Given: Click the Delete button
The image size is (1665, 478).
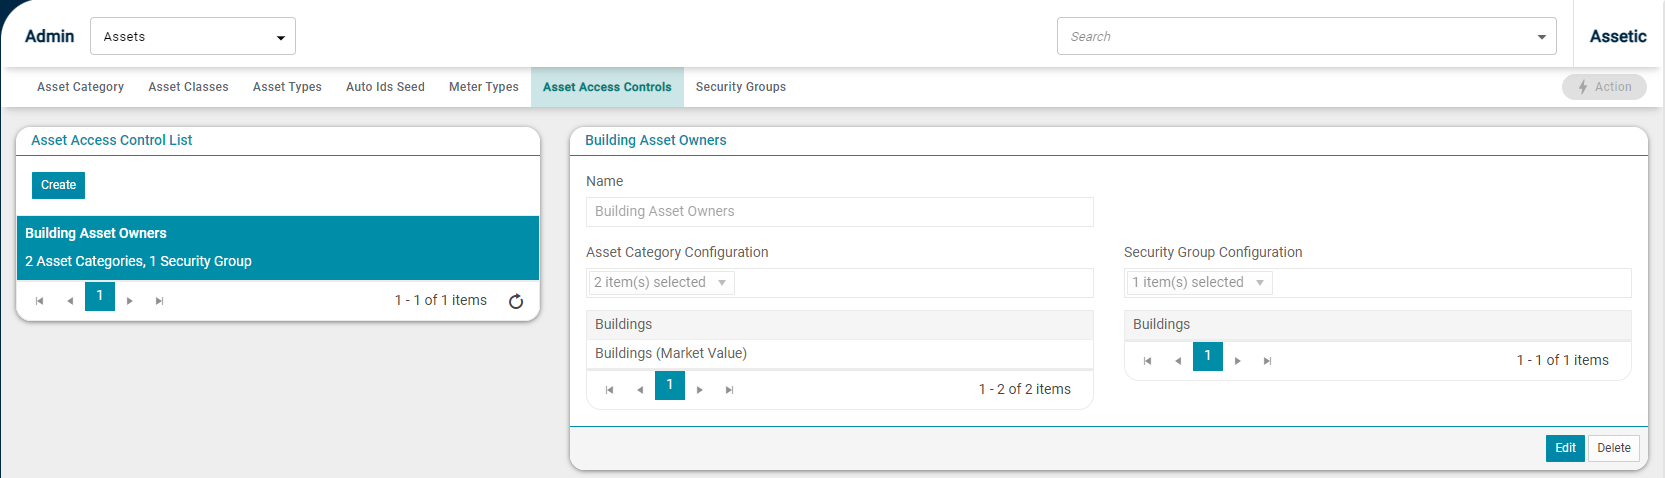Looking at the screenshot, I should [1614, 448].
